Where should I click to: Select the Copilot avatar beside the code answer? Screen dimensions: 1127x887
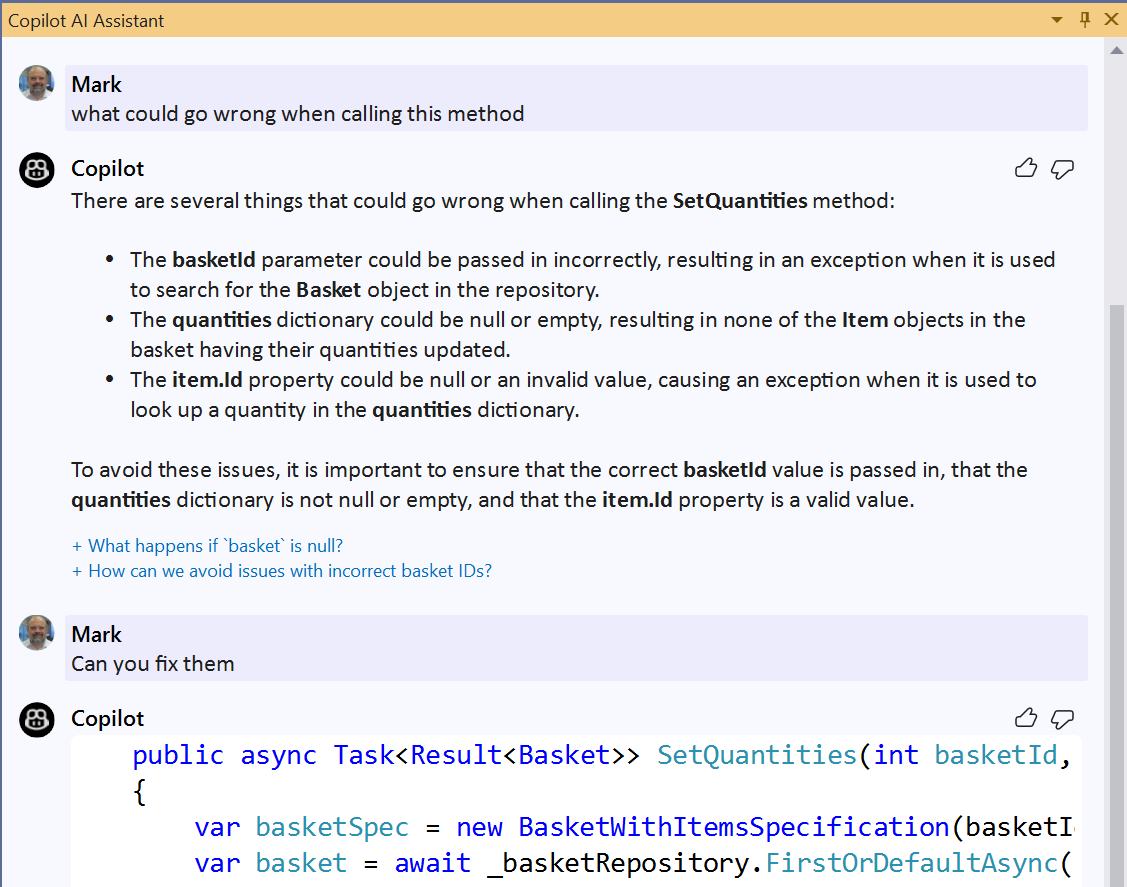(x=36, y=719)
